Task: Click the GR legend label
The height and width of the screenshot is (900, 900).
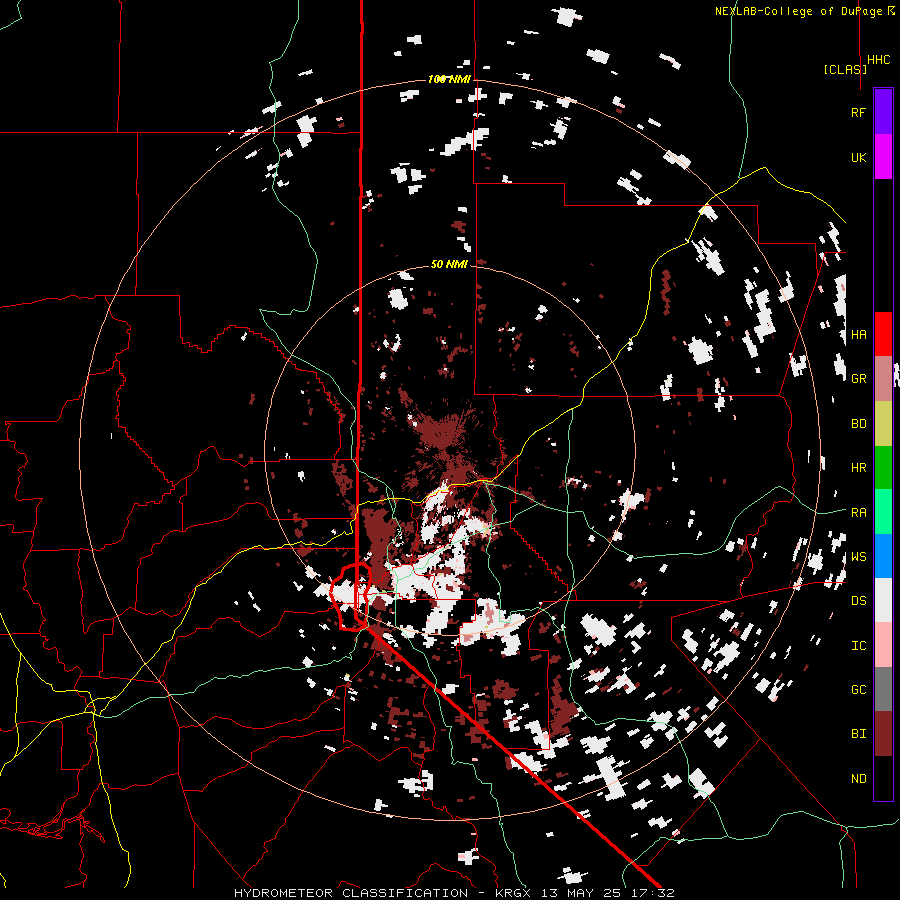Action: 858,379
